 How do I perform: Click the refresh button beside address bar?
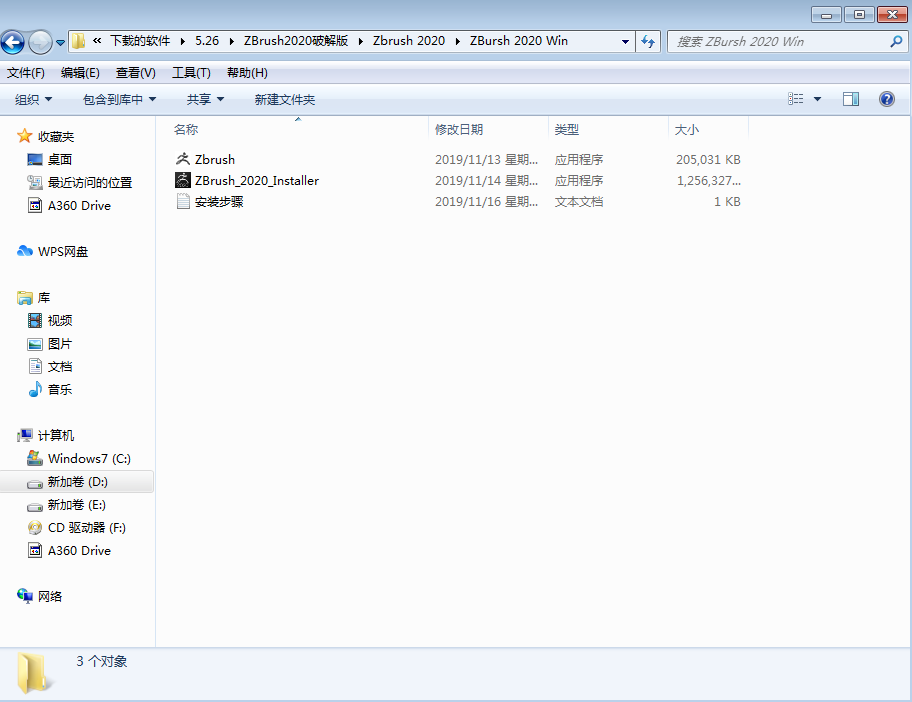(648, 41)
